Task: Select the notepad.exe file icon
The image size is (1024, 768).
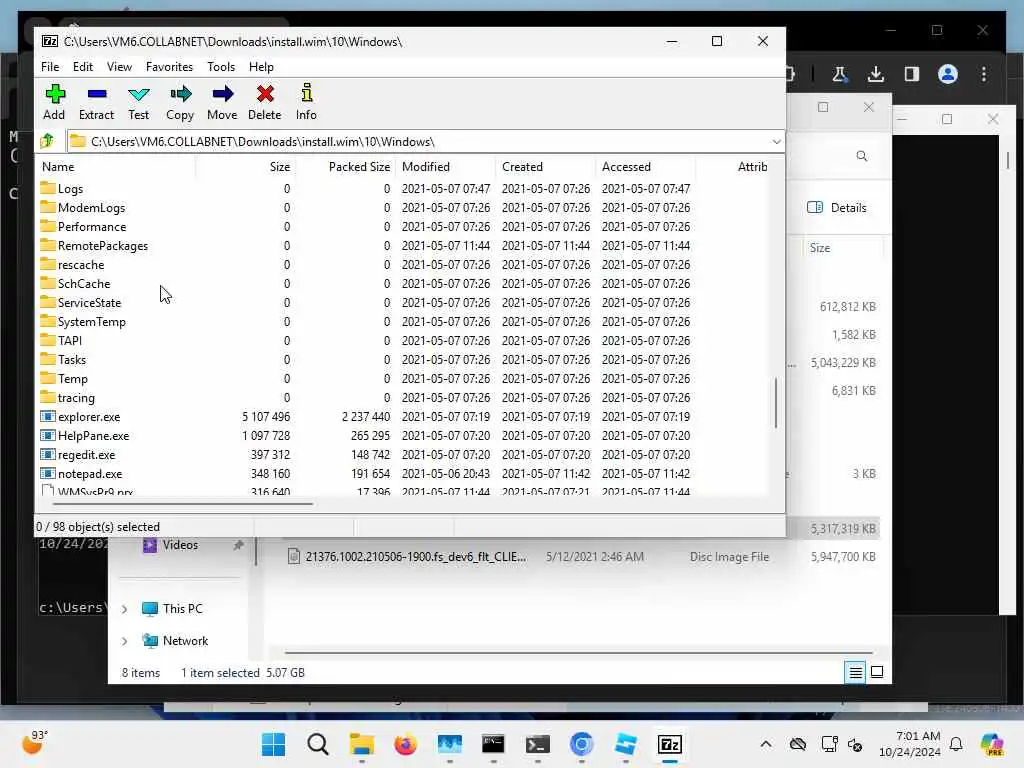Action: (x=47, y=473)
